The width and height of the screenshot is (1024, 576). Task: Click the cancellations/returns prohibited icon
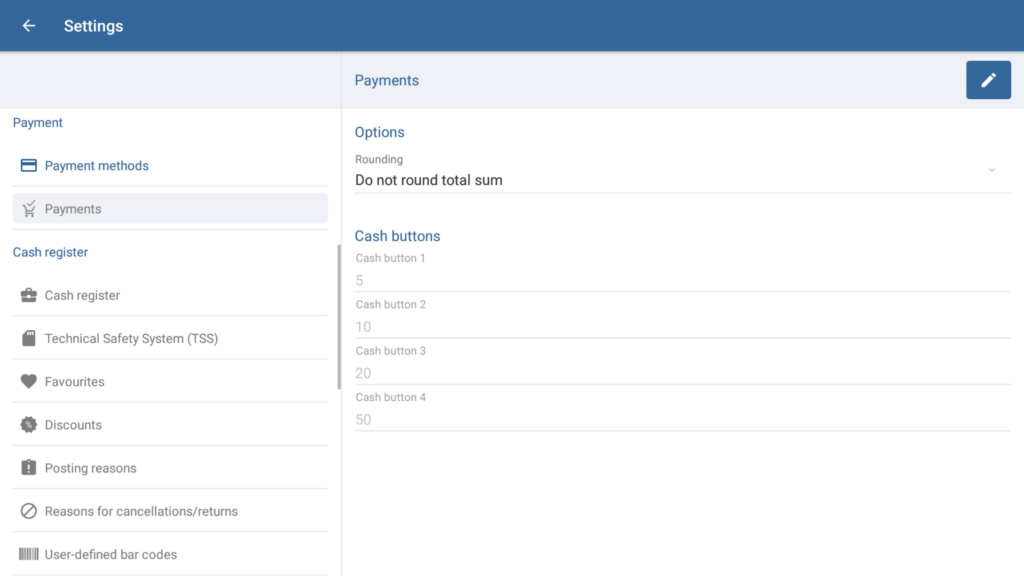[29, 511]
